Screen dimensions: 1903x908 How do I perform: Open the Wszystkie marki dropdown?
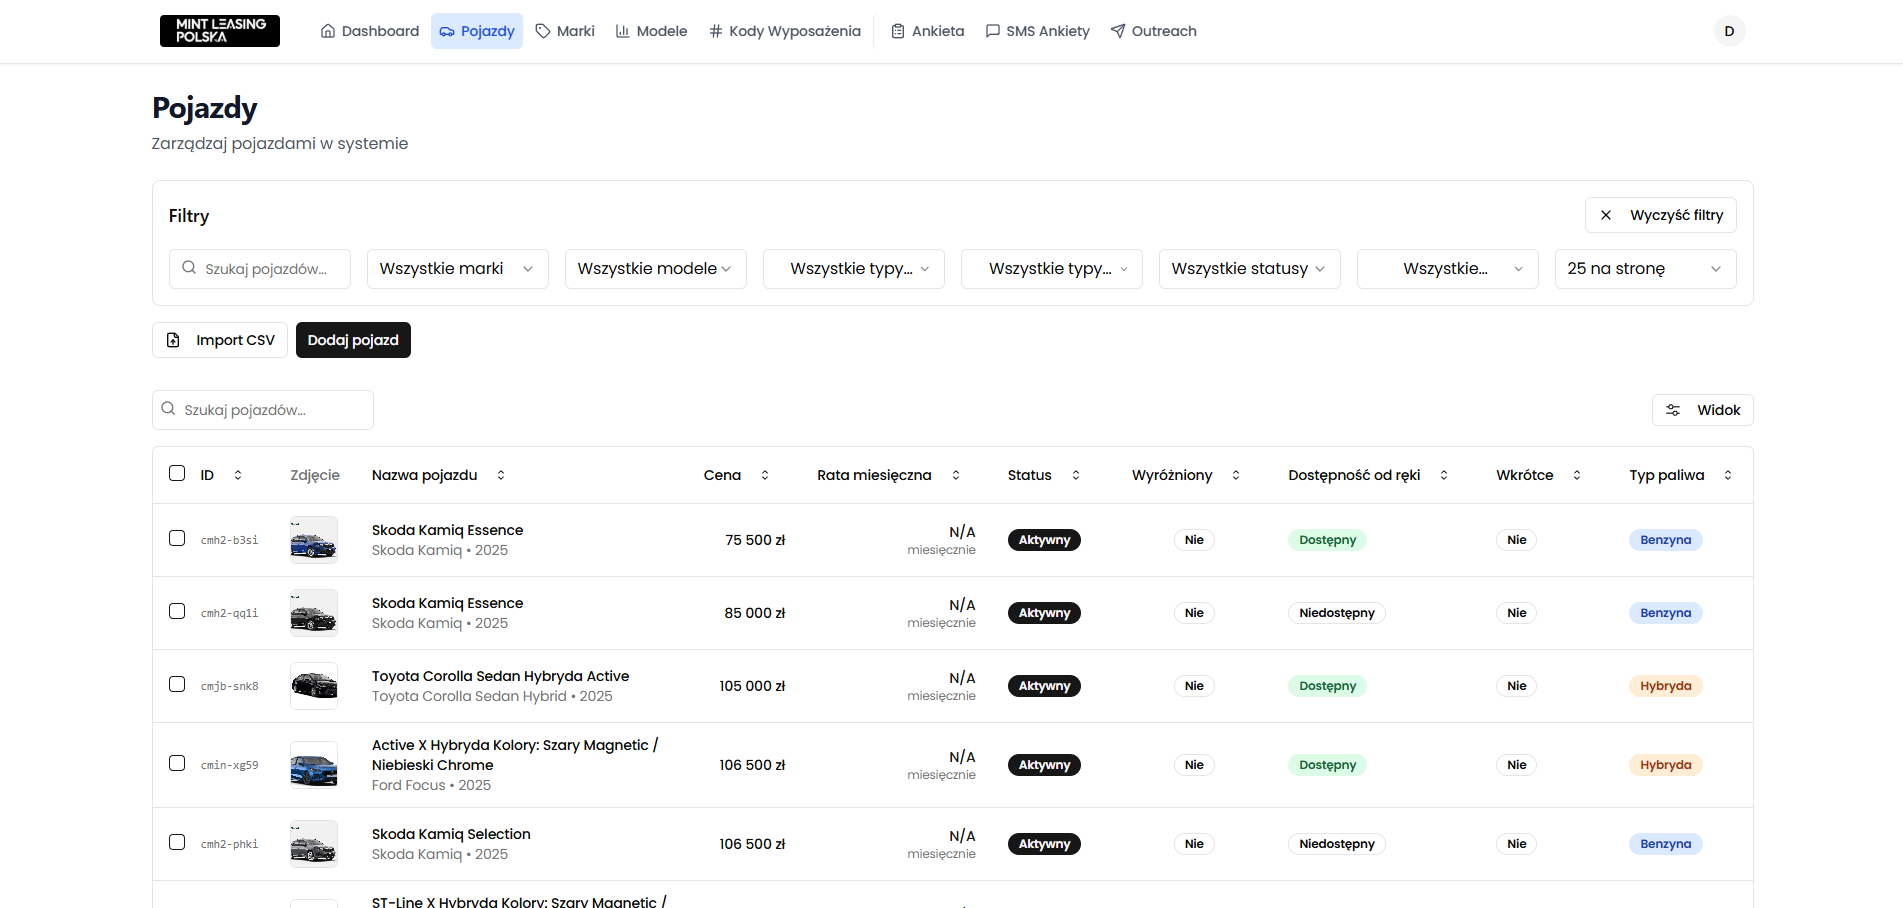tap(458, 269)
